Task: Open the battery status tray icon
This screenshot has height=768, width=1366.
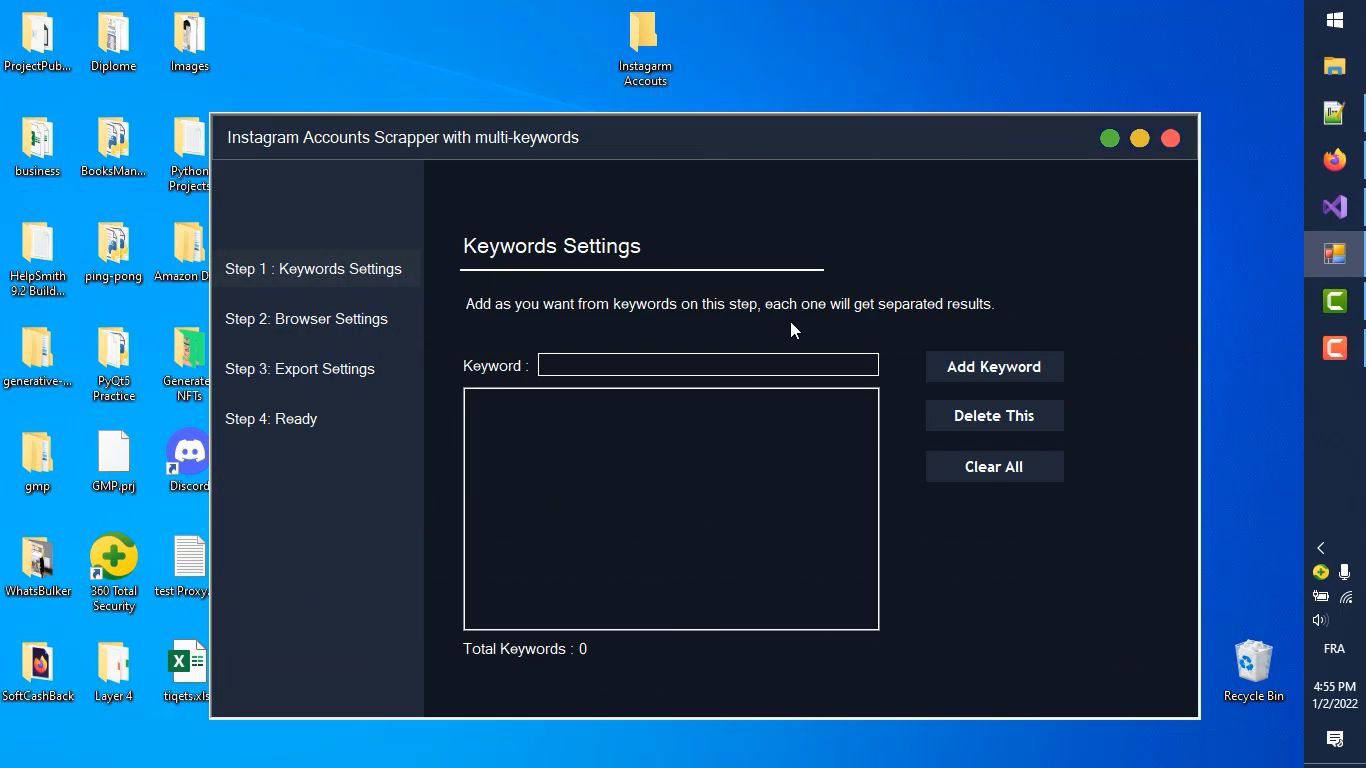Action: (x=1321, y=597)
